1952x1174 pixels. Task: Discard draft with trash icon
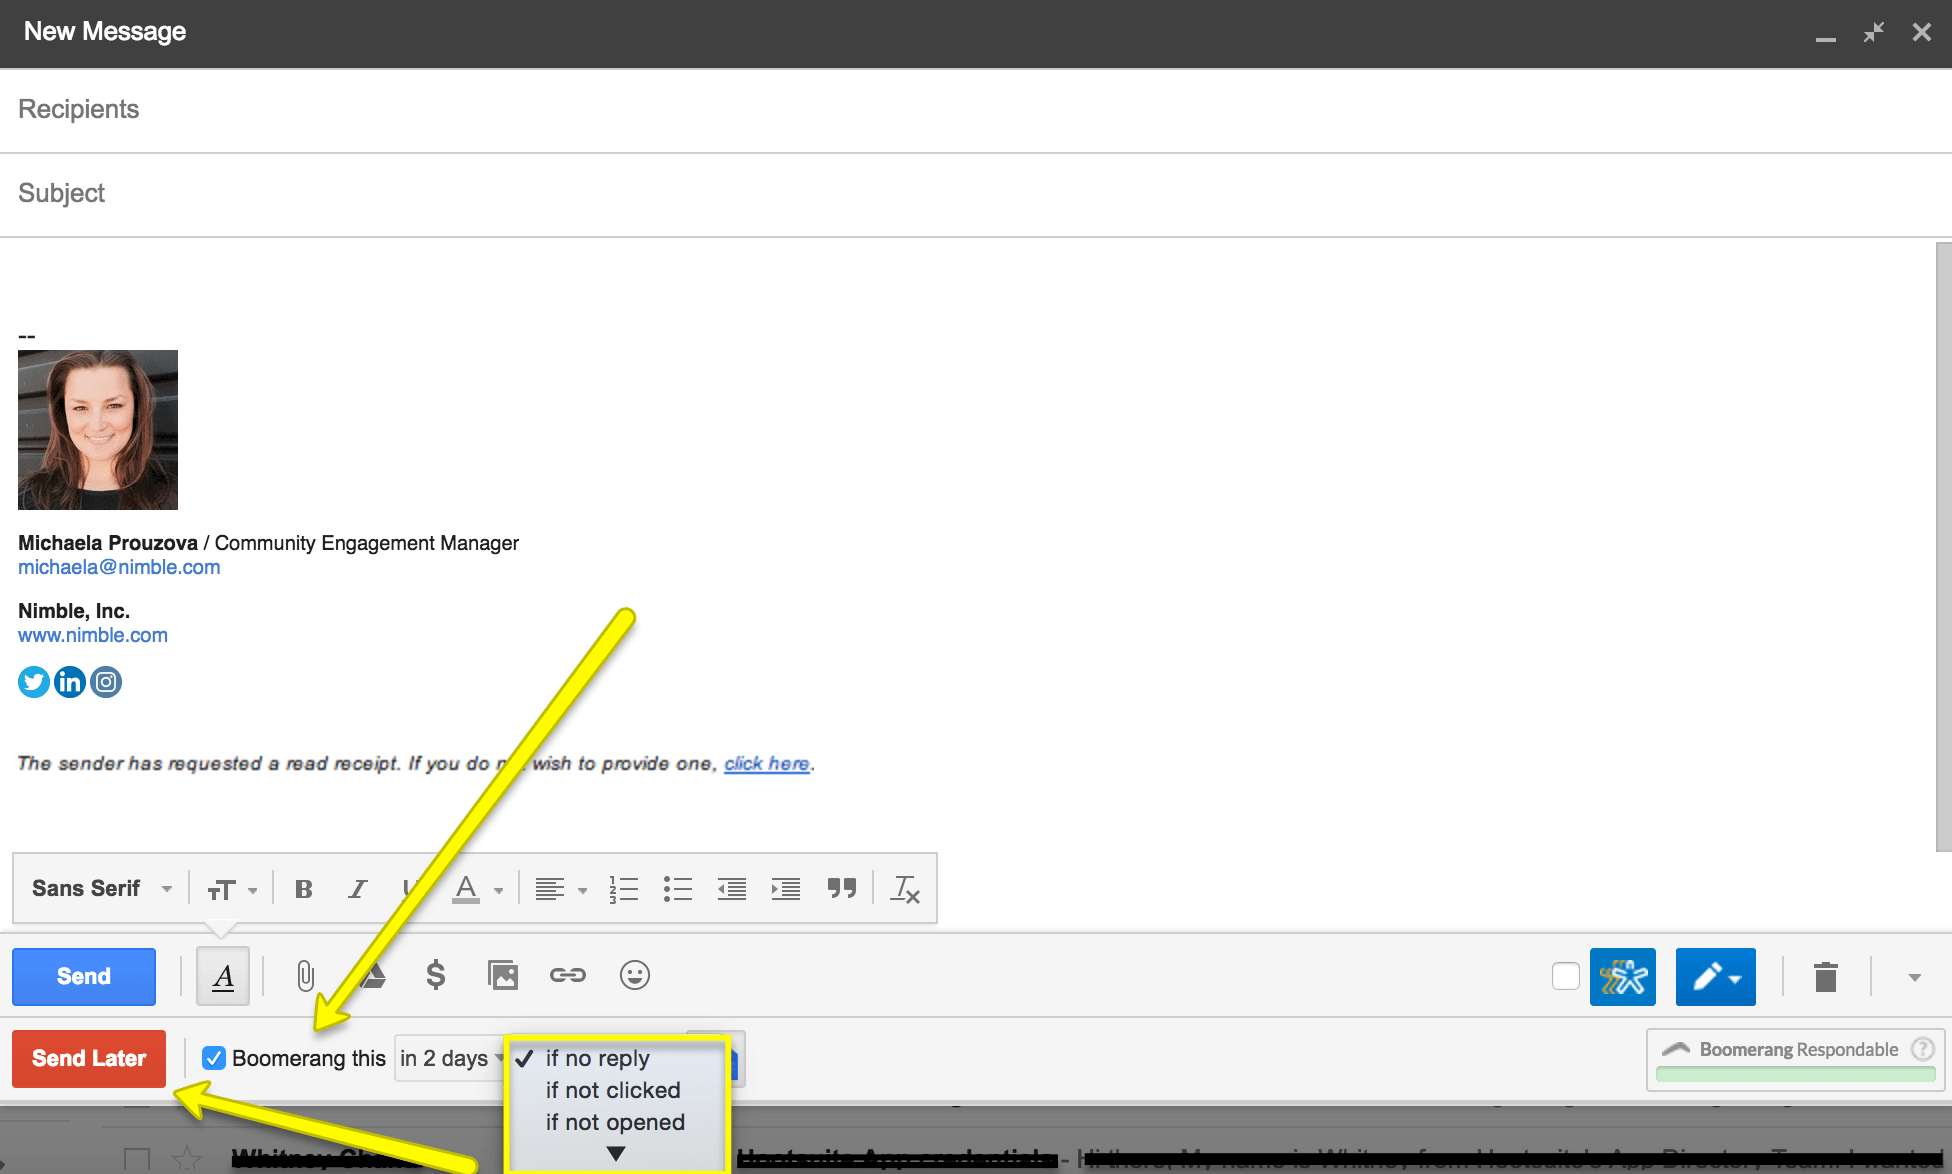1825,977
